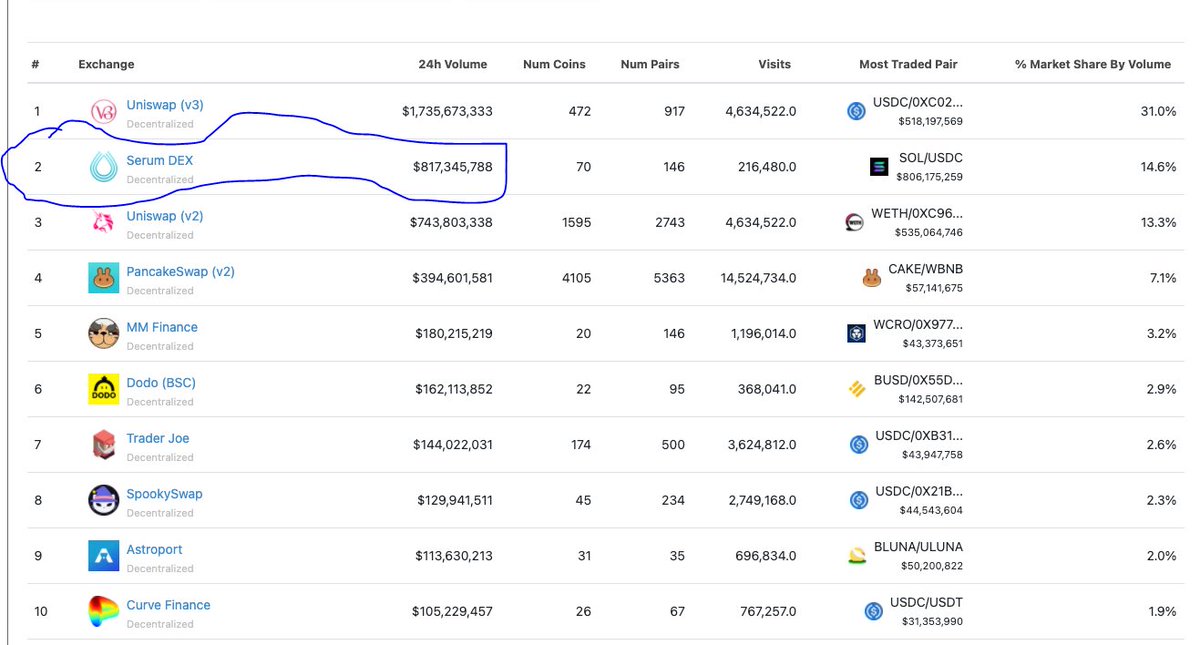1200x645 pixels.
Task: Click the $1,735,673,333 volume value
Action: coord(447,111)
